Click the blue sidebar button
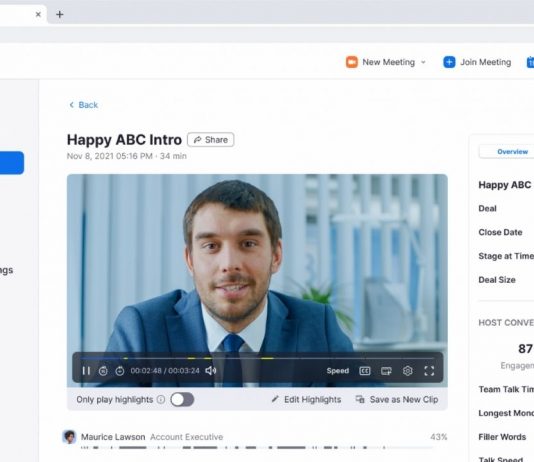The image size is (534, 462). click(x=12, y=163)
